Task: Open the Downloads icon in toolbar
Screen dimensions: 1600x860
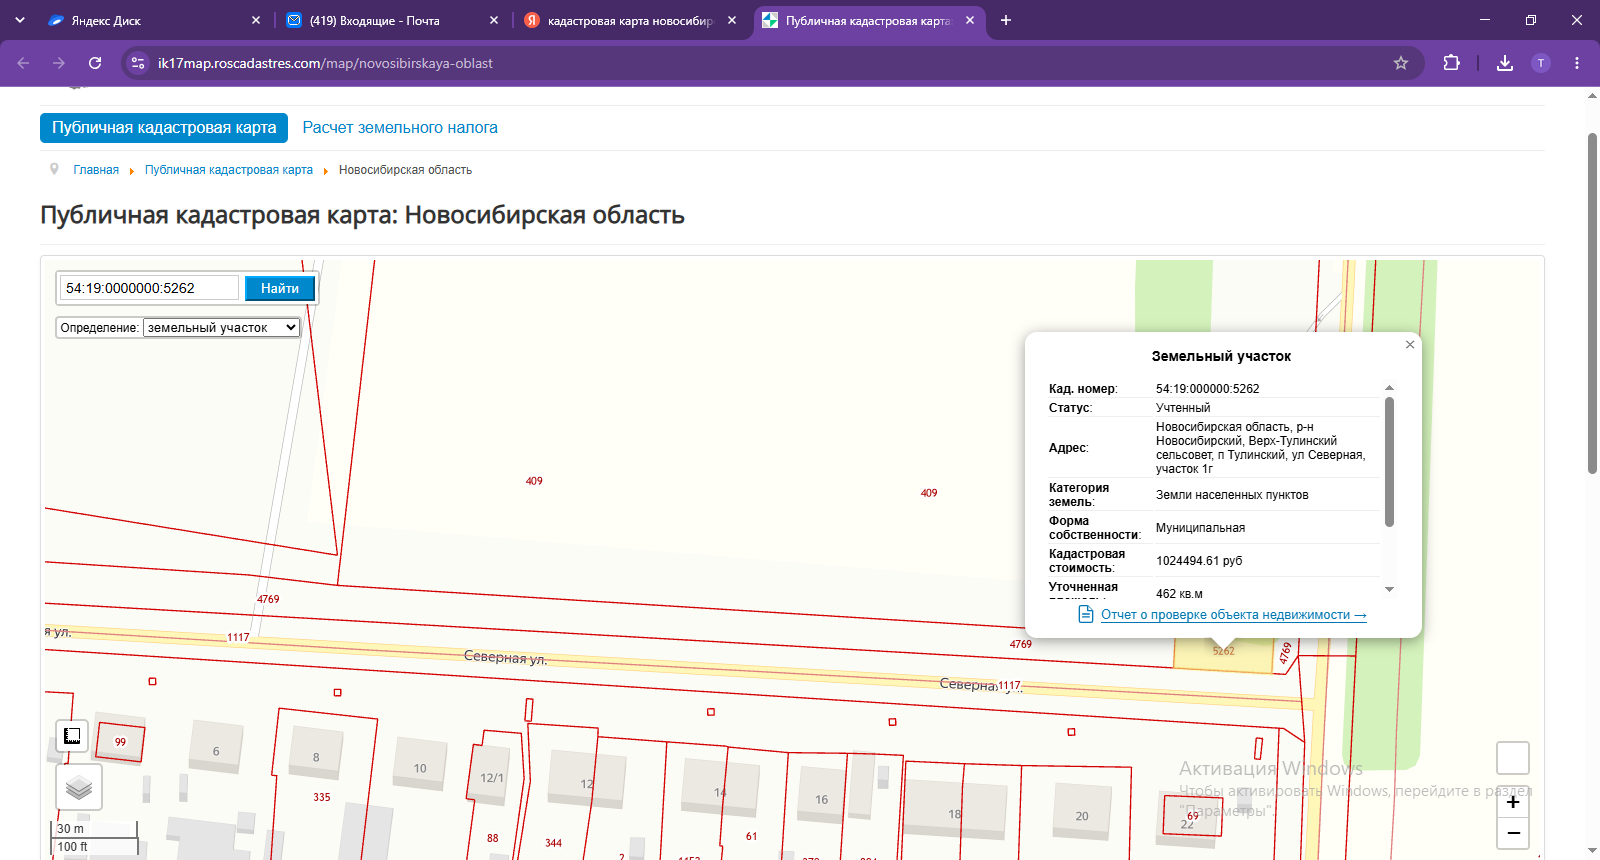Action: (1505, 63)
